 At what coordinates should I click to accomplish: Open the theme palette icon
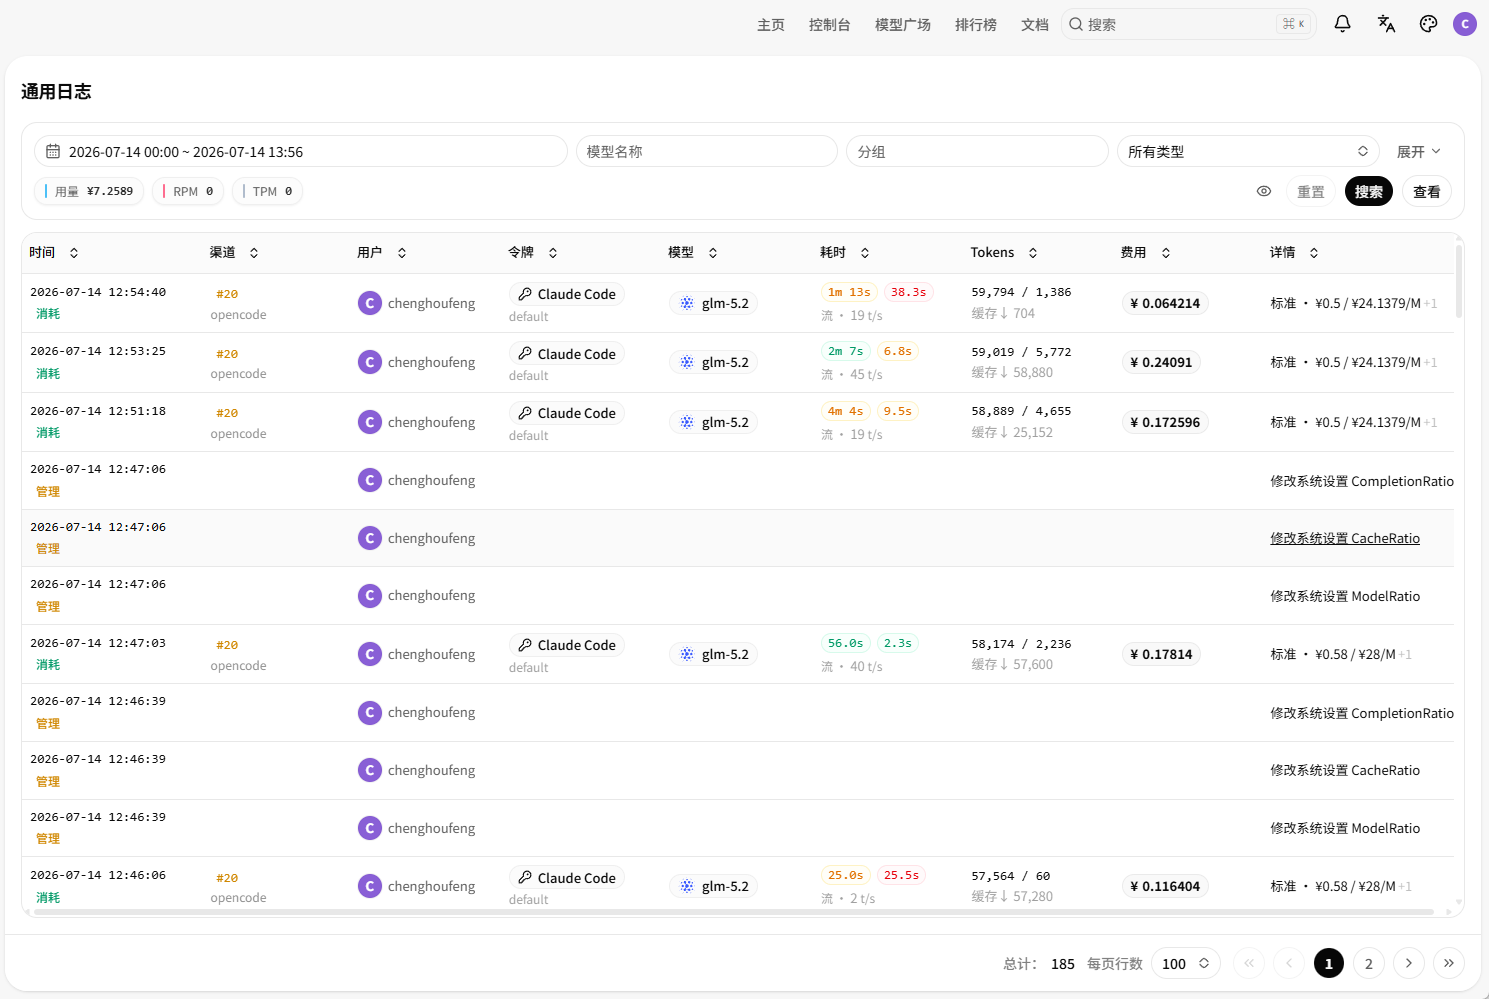[1429, 24]
